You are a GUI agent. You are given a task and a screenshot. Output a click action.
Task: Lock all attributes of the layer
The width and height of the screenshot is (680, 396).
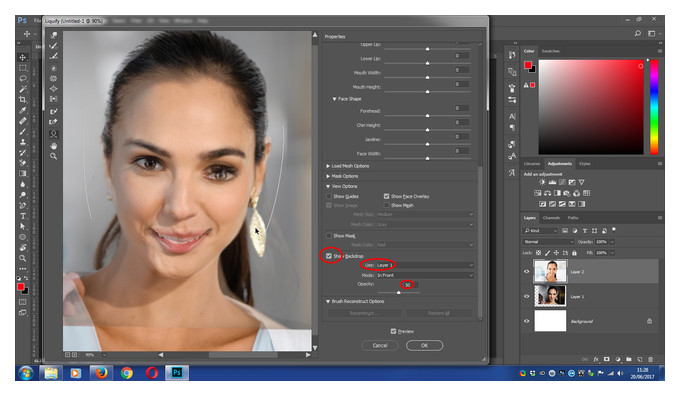(574, 253)
